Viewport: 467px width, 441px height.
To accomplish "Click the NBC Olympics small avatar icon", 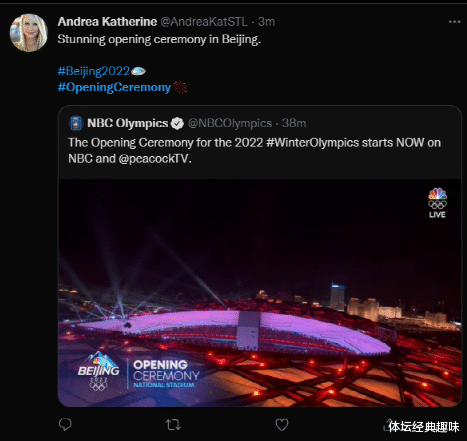I will (76, 123).
